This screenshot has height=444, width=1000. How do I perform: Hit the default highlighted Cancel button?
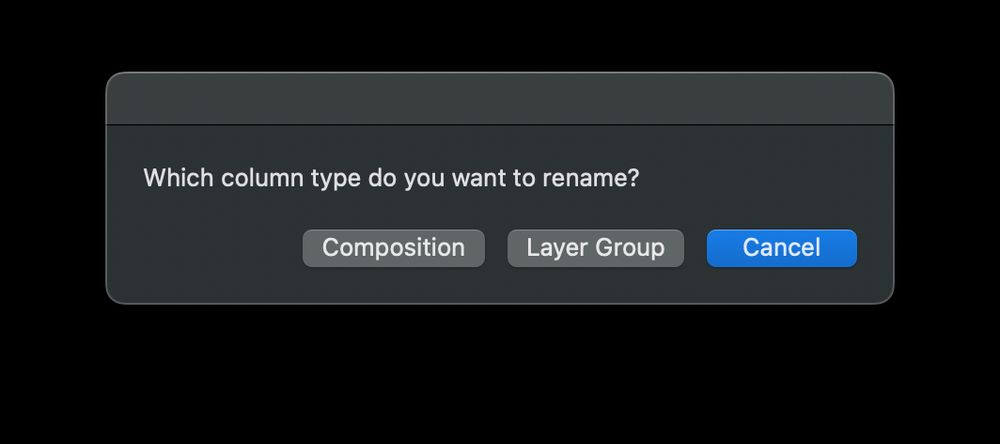pos(781,248)
